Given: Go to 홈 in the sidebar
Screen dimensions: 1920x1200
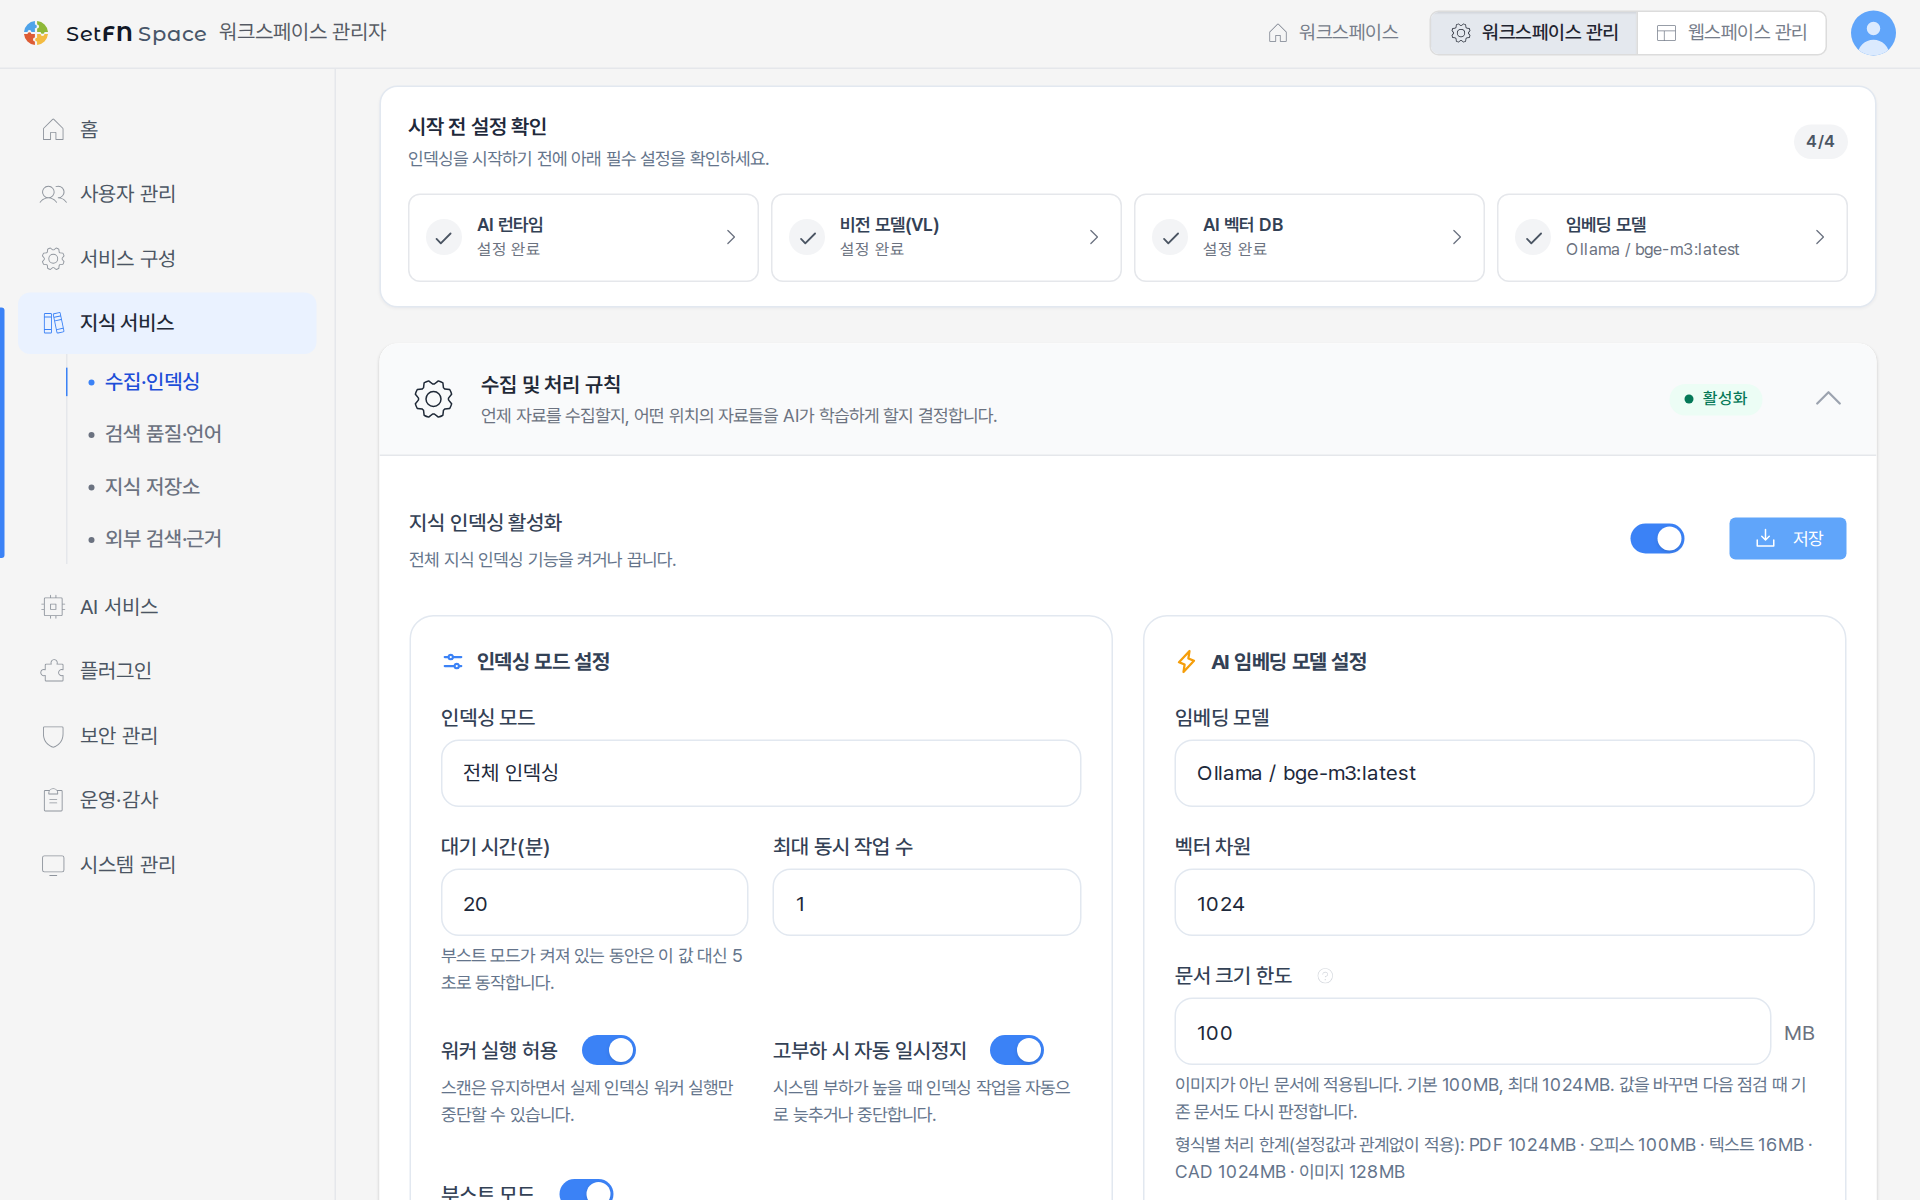Looking at the screenshot, I should (168, 129).
